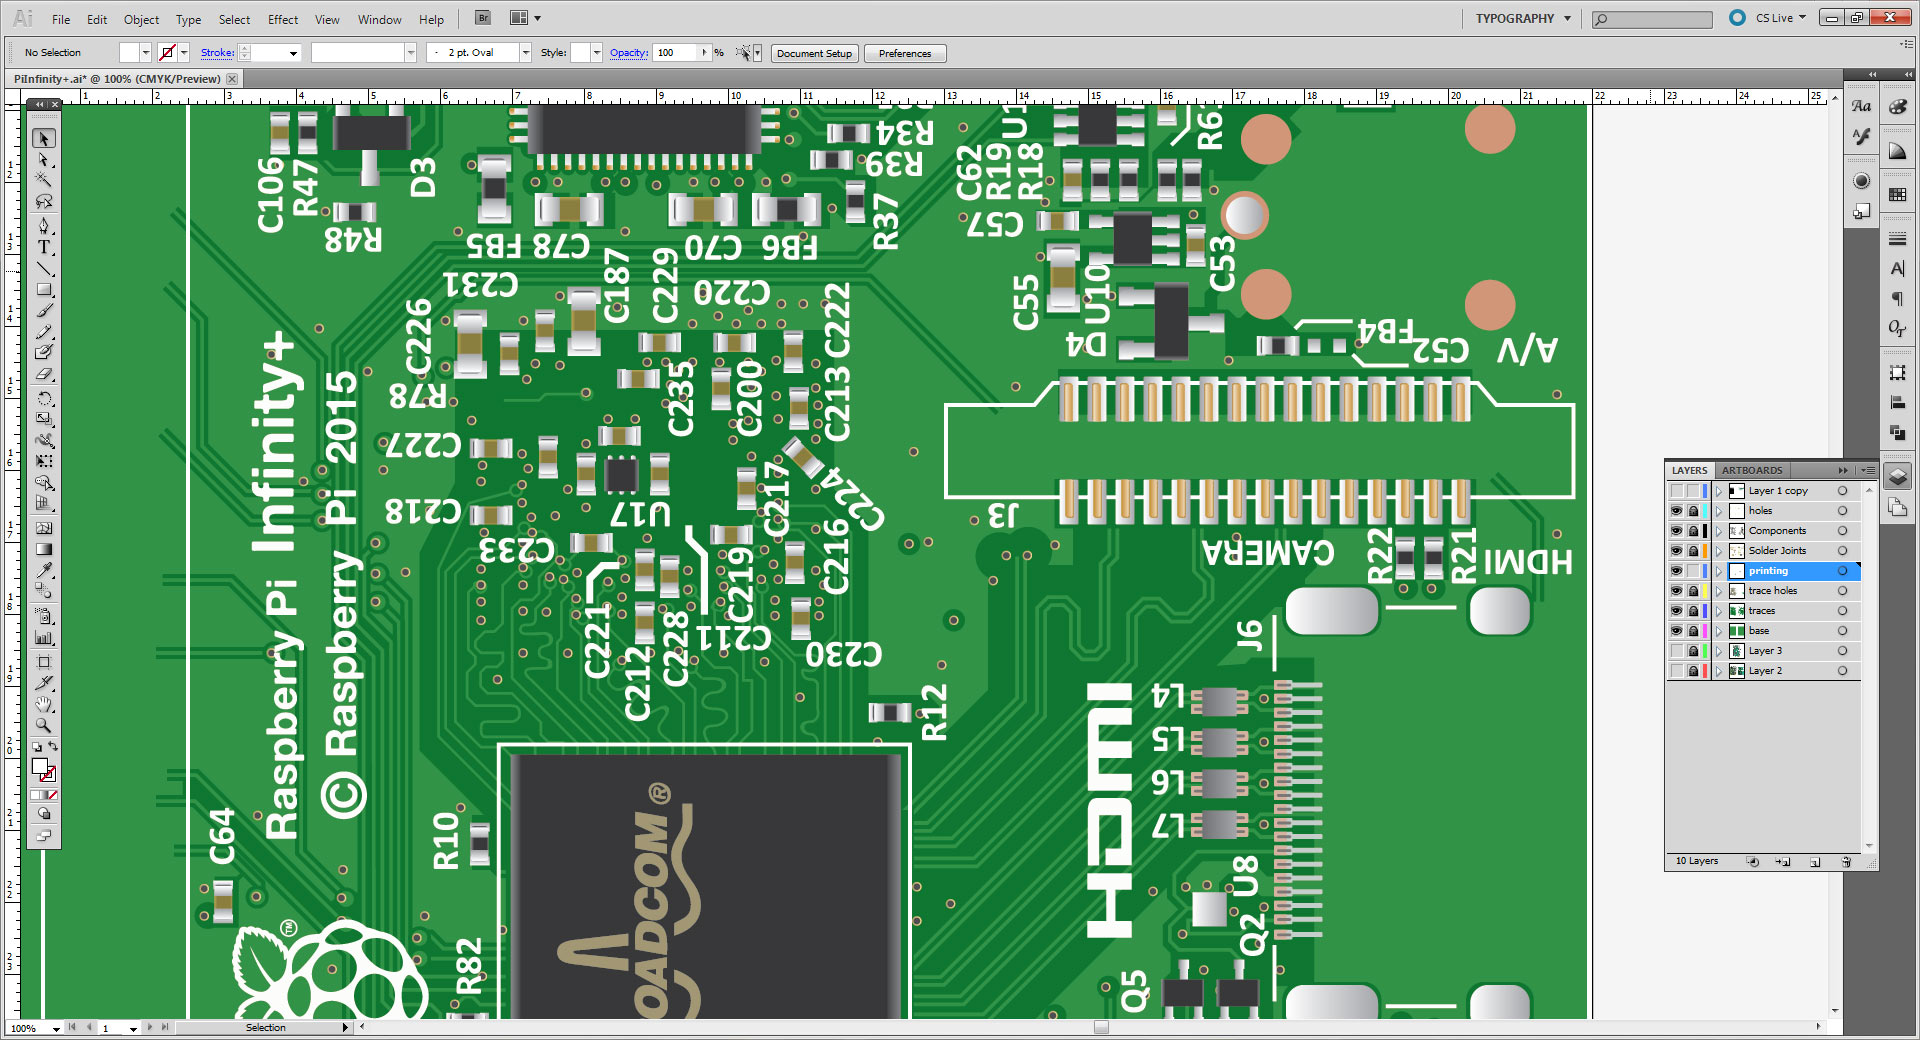
Task: Open the Align panel icon
Action: [x=1897, y=402]
